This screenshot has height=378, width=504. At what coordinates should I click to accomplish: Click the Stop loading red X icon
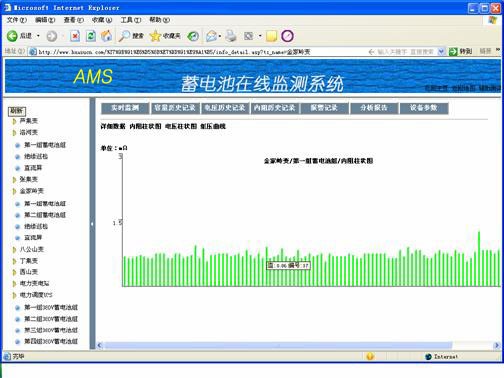tap(75, 36)
